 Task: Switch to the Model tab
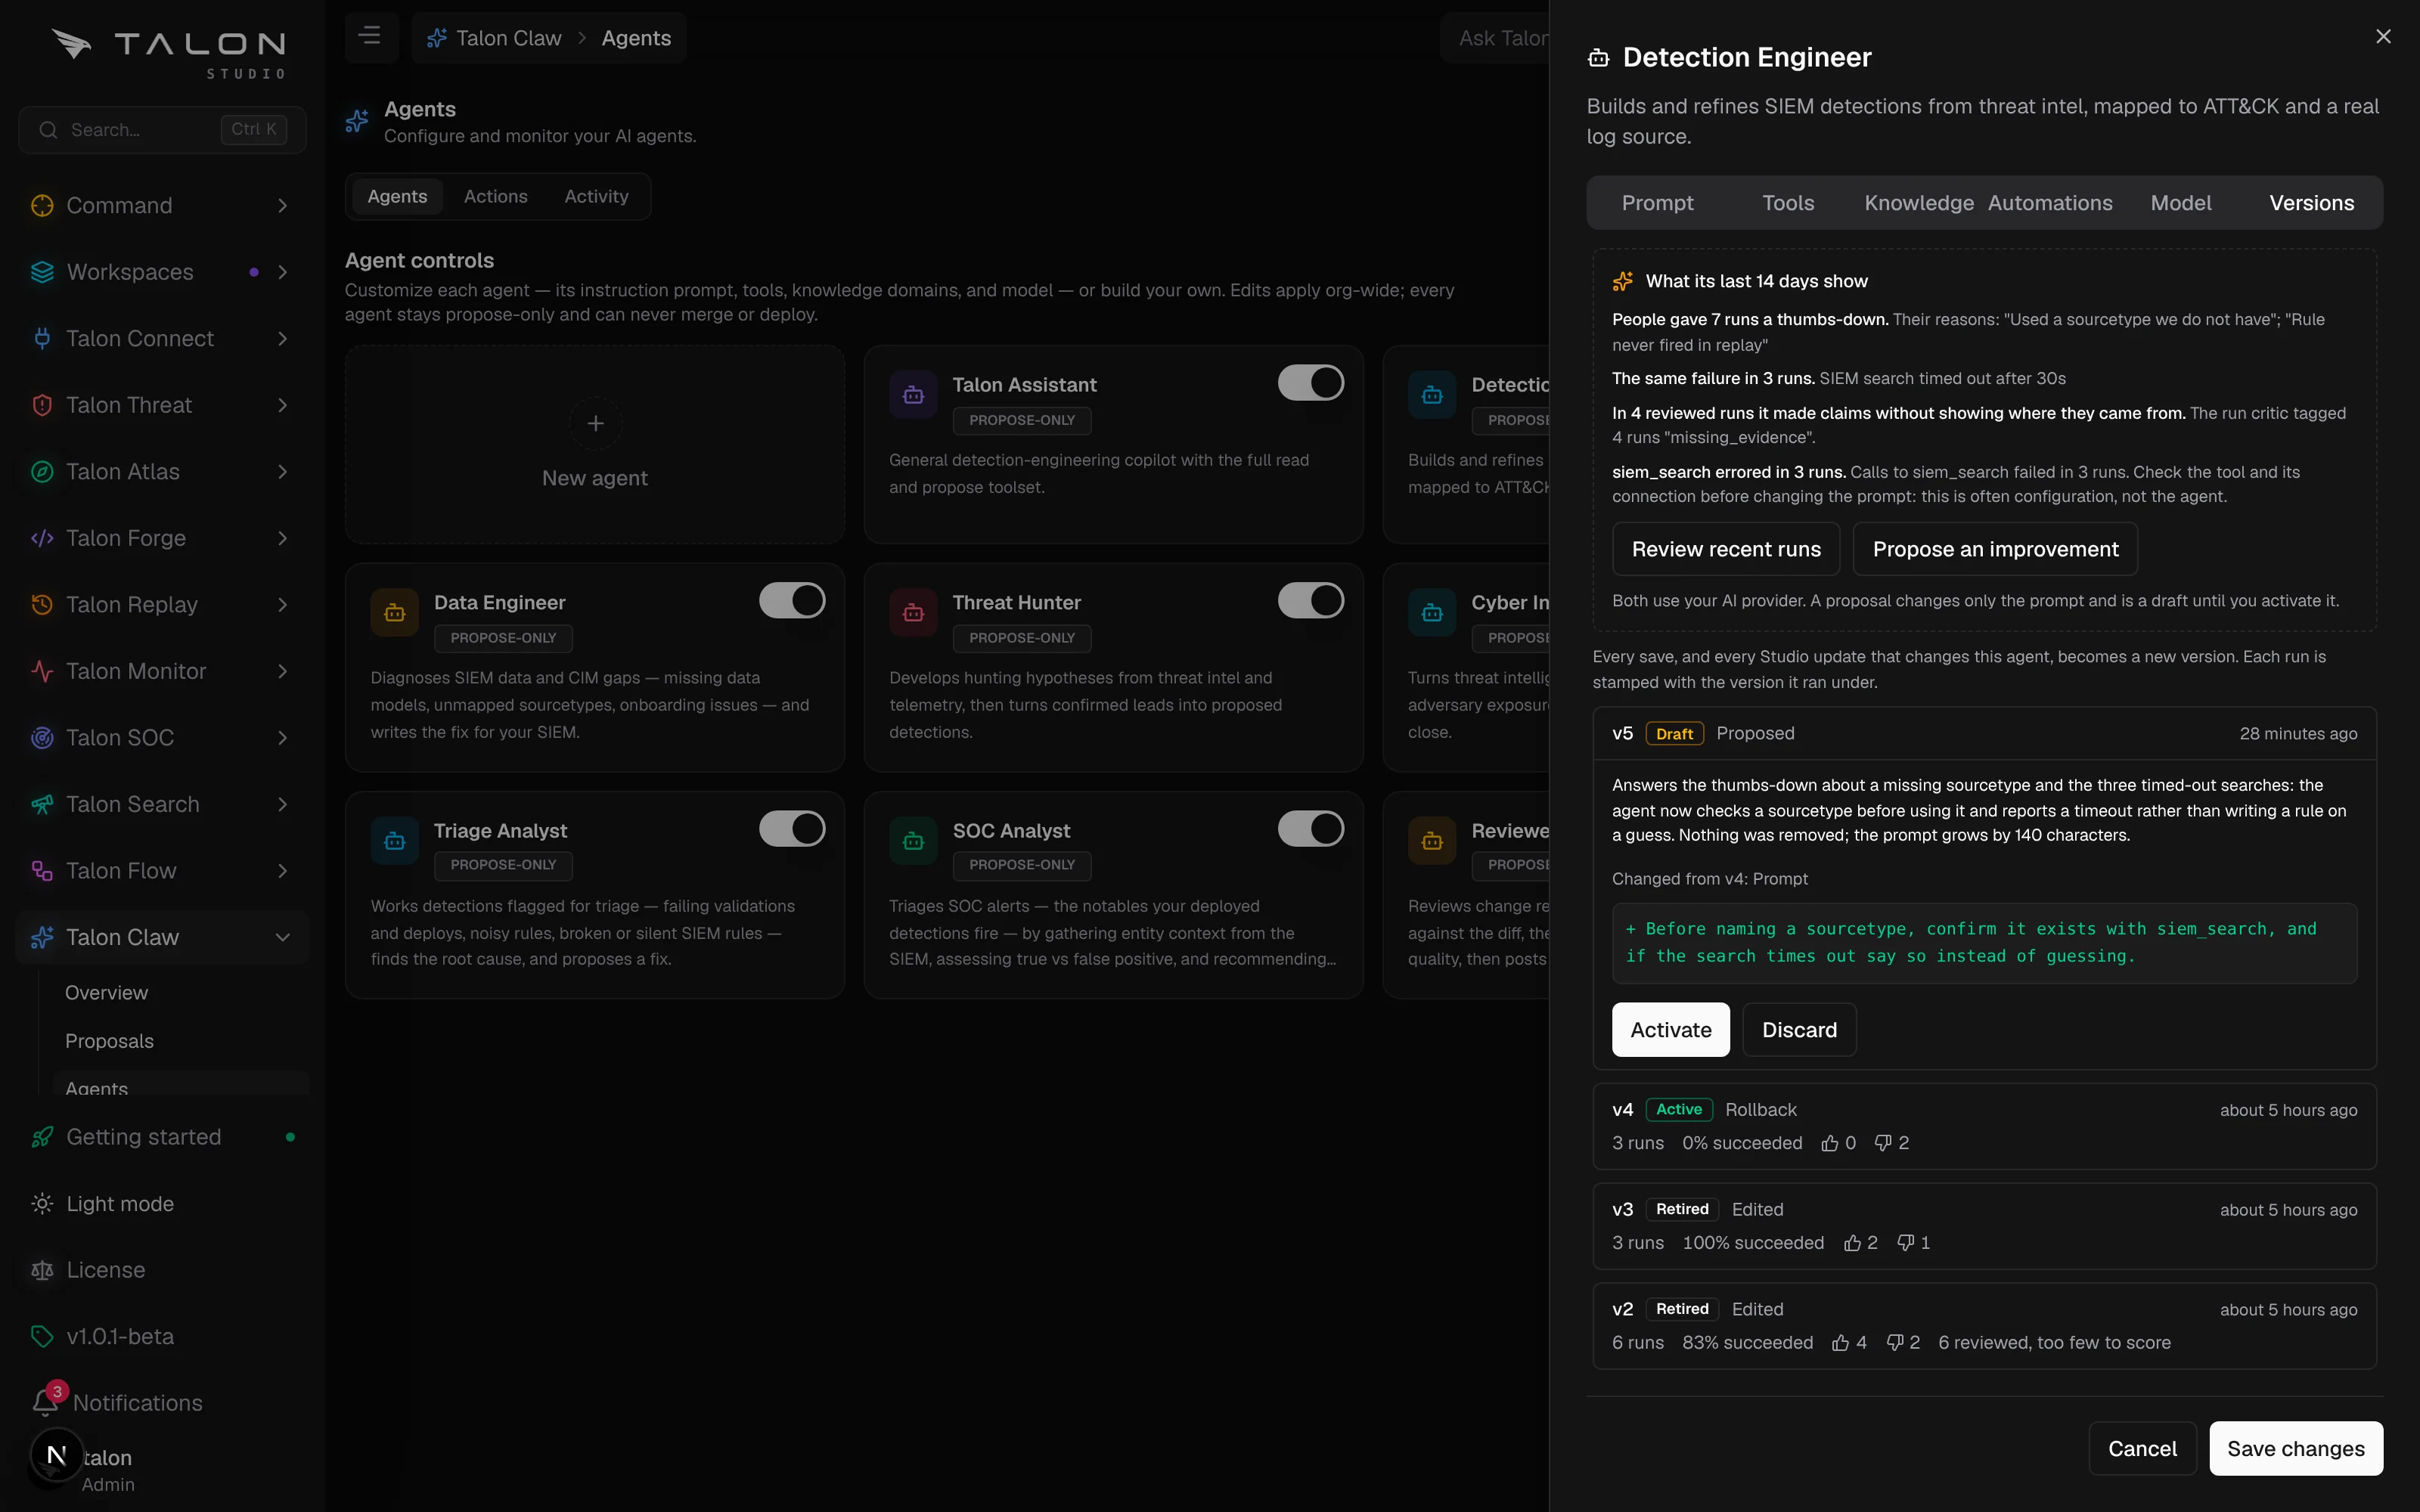2181,203
